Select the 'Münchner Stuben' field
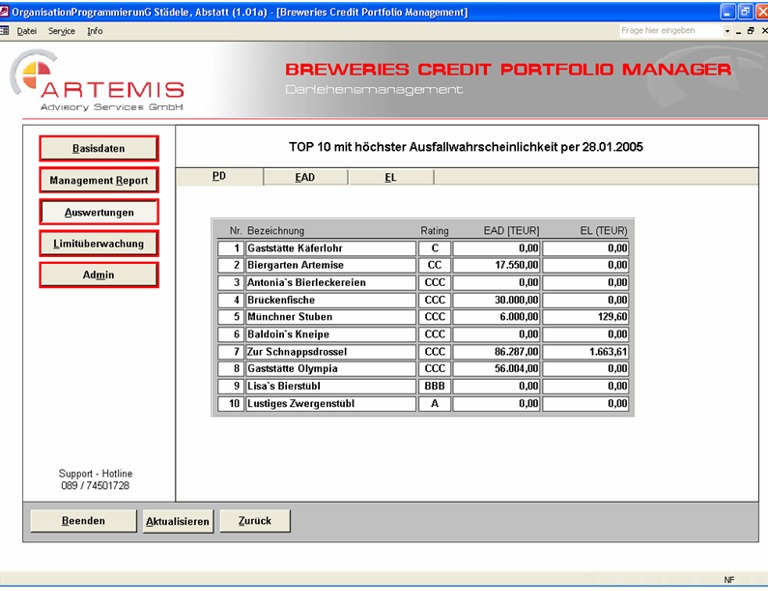 [331, 317]
